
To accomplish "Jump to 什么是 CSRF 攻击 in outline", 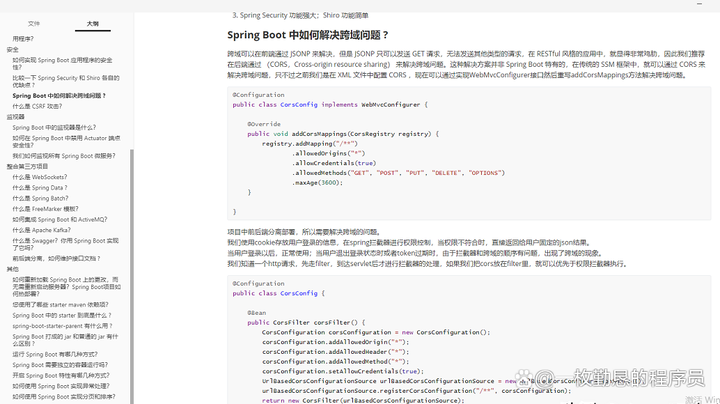I will (x=37, y=106).
